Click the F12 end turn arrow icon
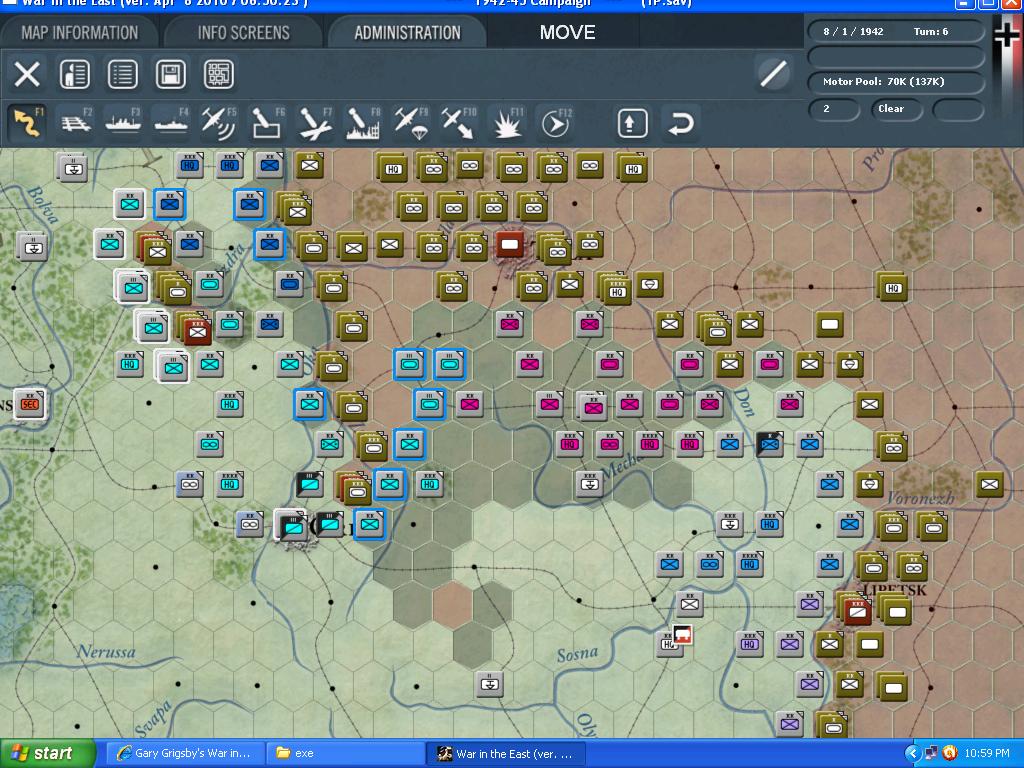The height and width of the screenshot is (768, 1024). point(555,123)
